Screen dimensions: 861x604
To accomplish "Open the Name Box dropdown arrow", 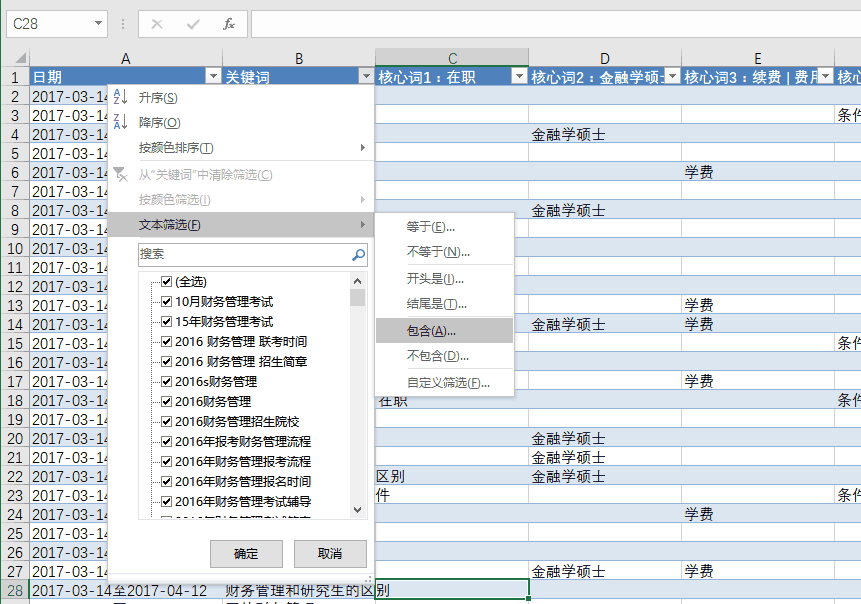I will tap(98, 23).
